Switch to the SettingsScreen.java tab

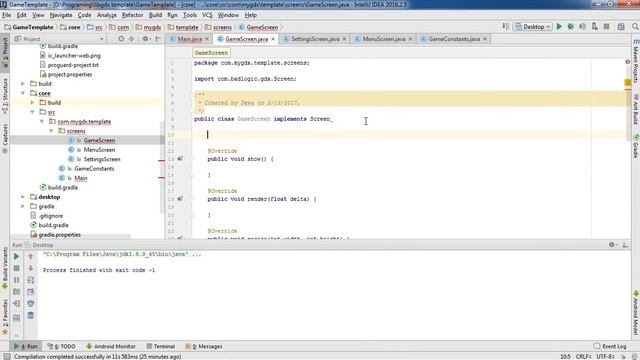[x=315, y=39]
